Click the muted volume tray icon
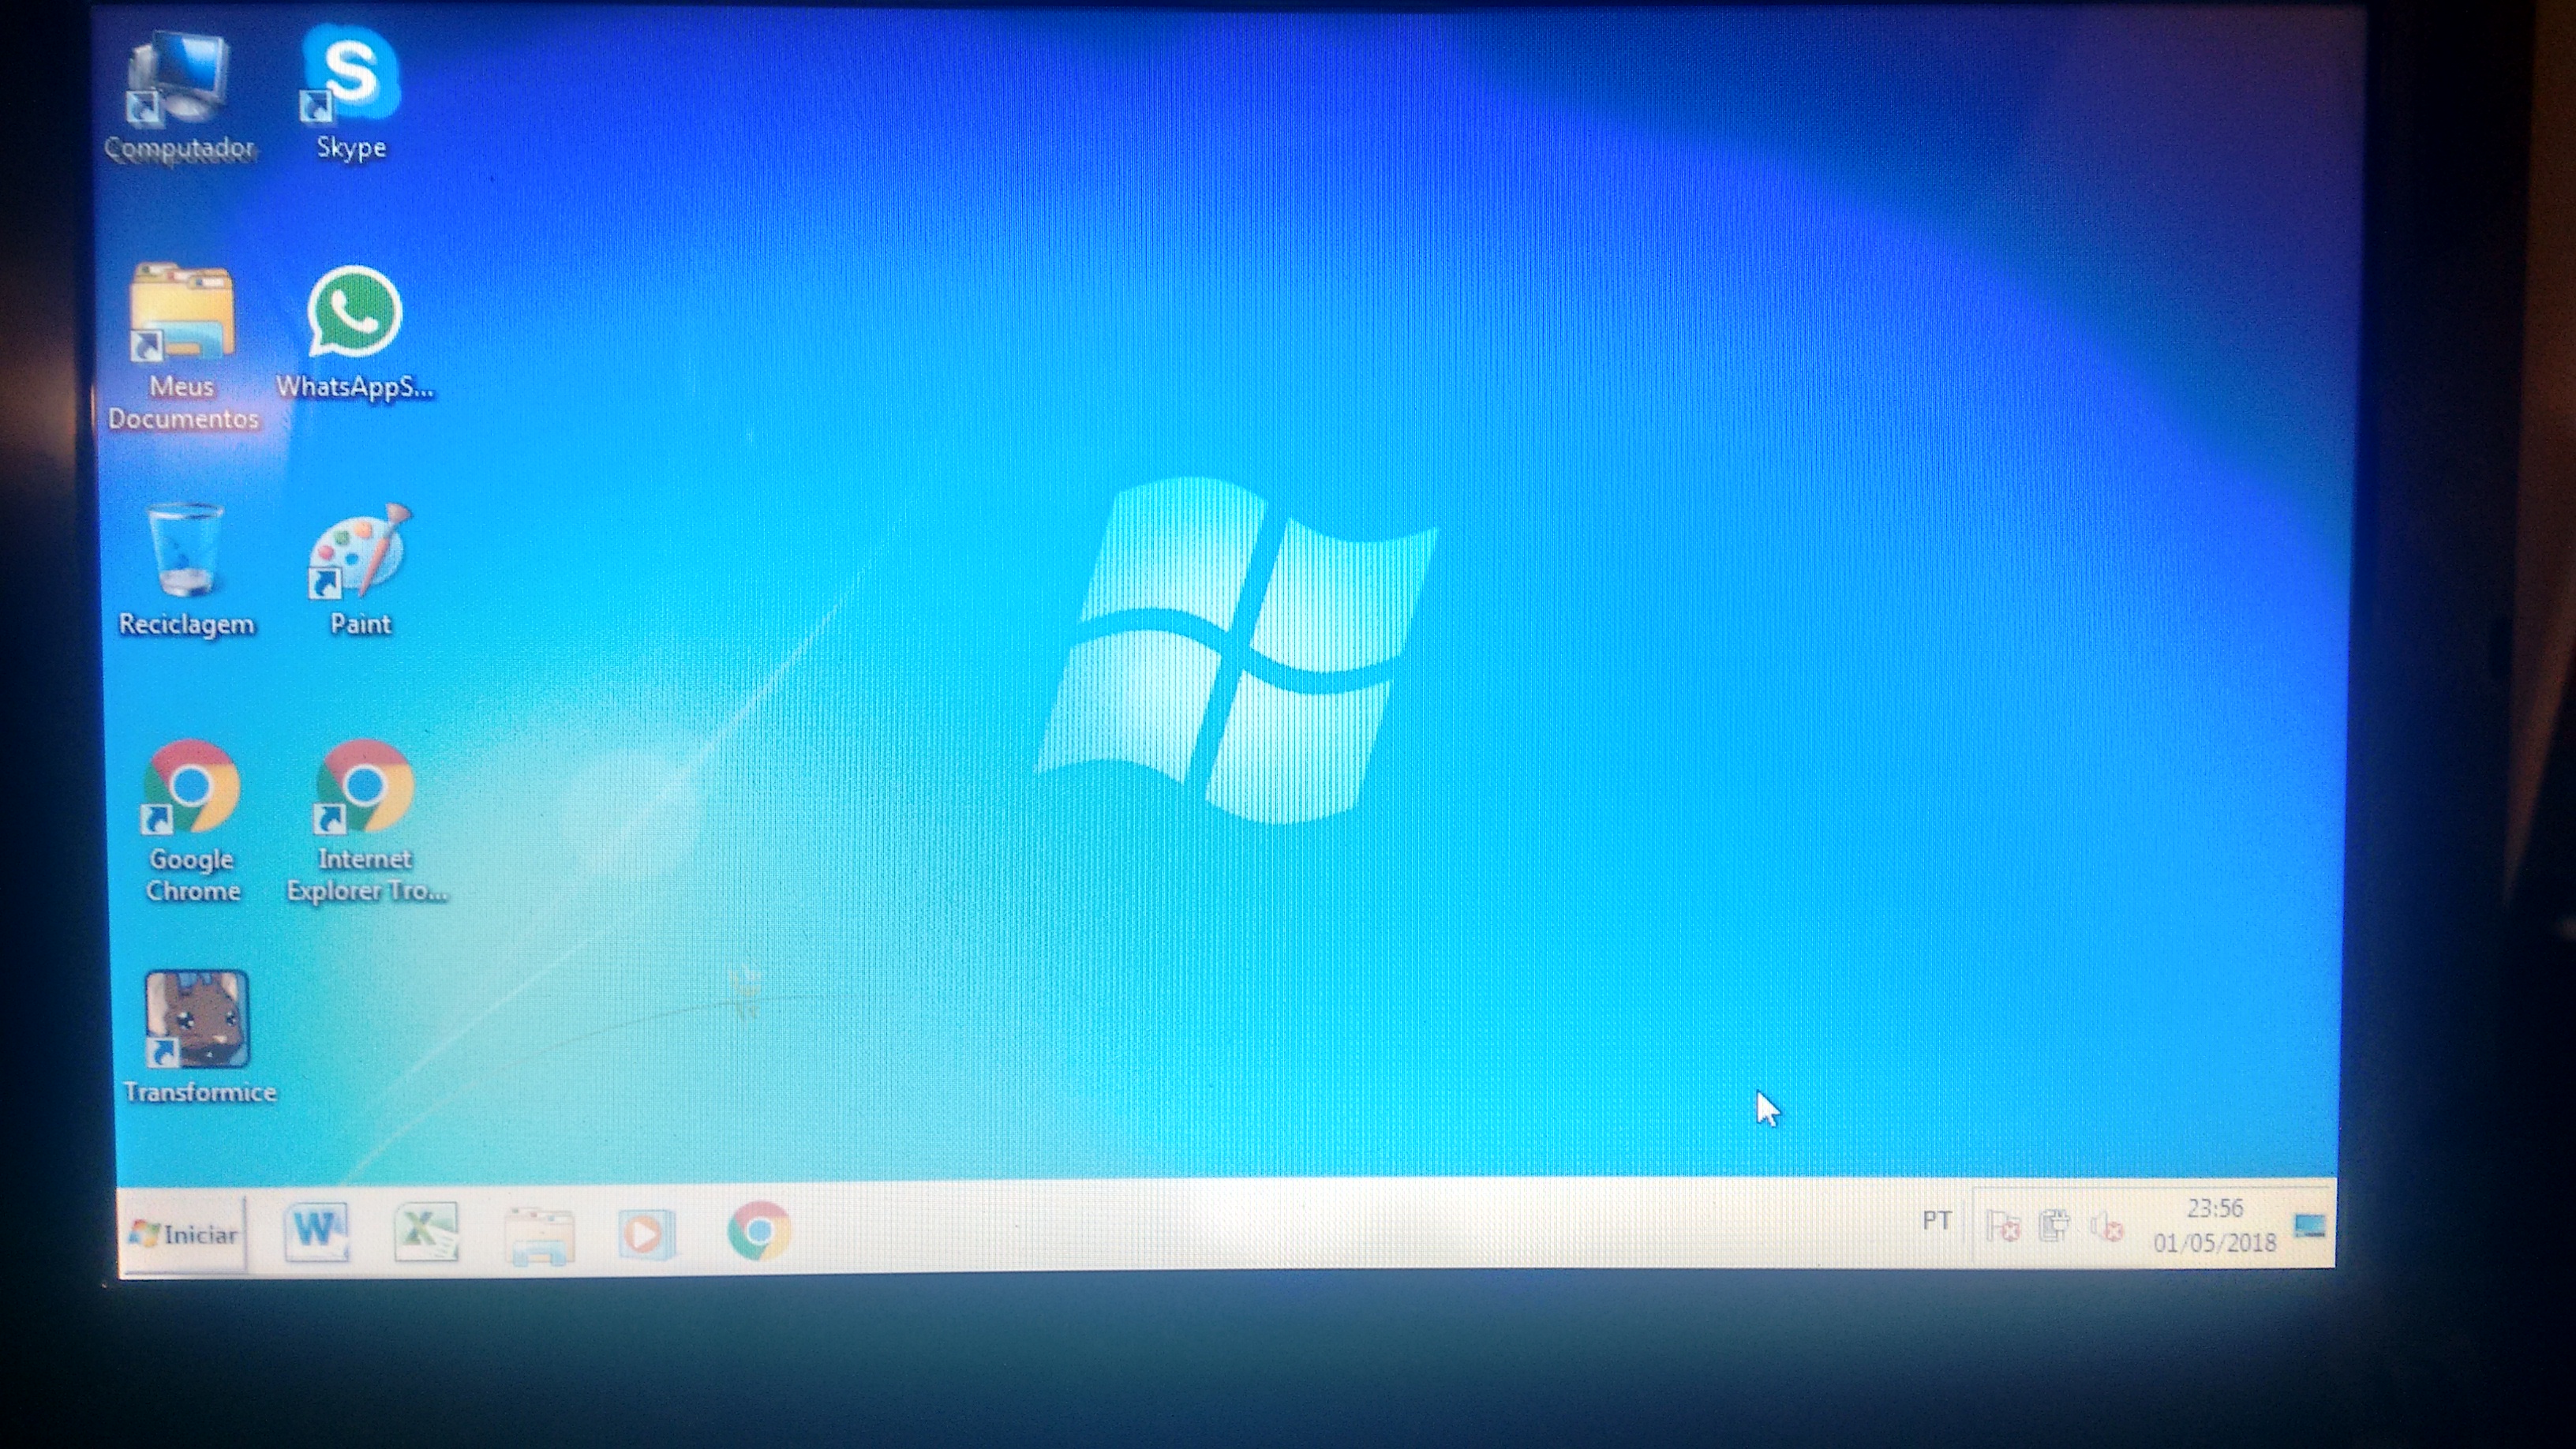 click(x=2106, y=1226)
